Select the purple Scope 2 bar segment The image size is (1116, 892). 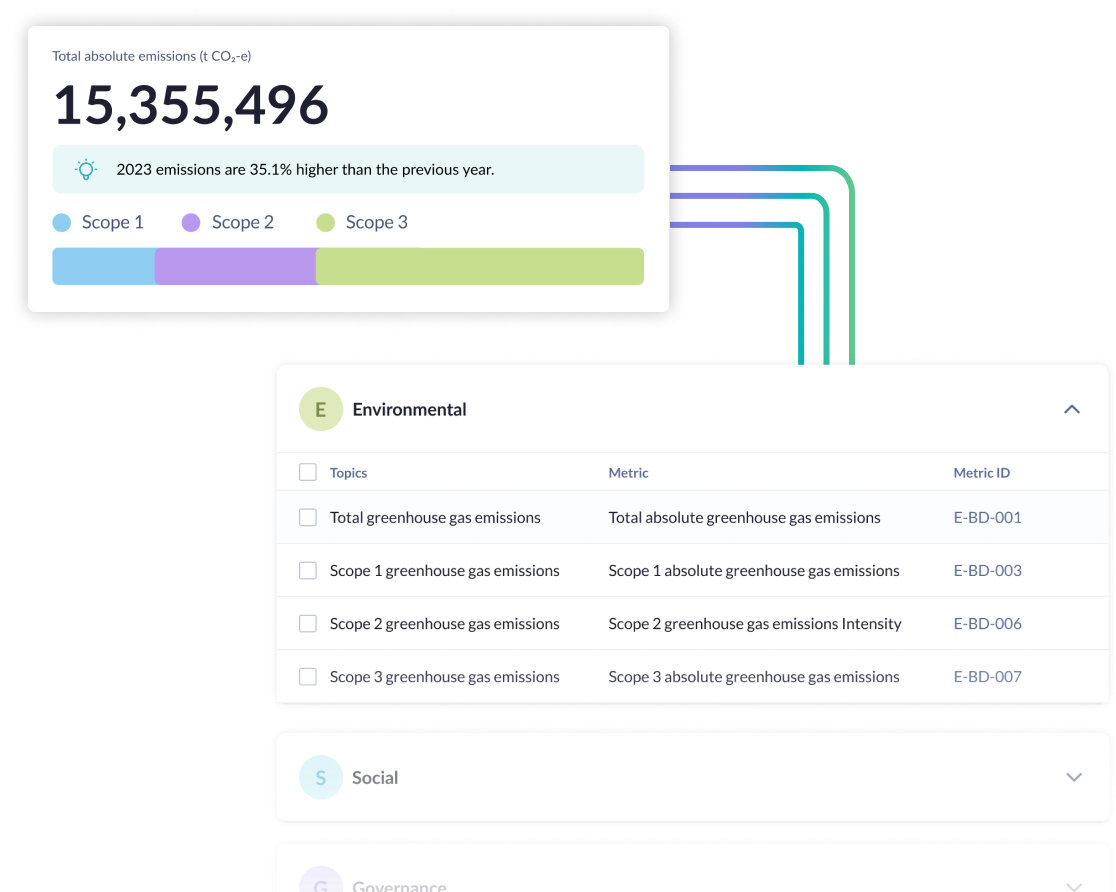(236, 266)
